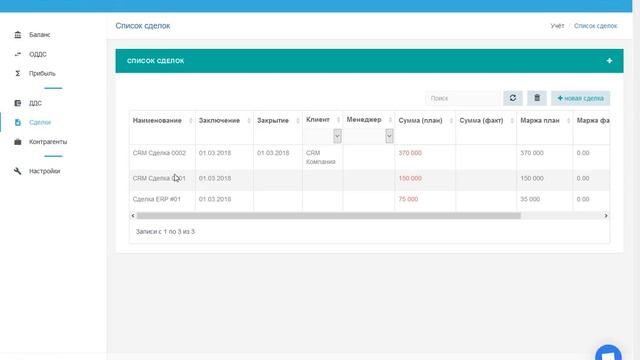This screenshot has width=640, height=360.
Task: Click the 75 000 red plan sum
Action: pyautogui.click(x=408, y=199)
